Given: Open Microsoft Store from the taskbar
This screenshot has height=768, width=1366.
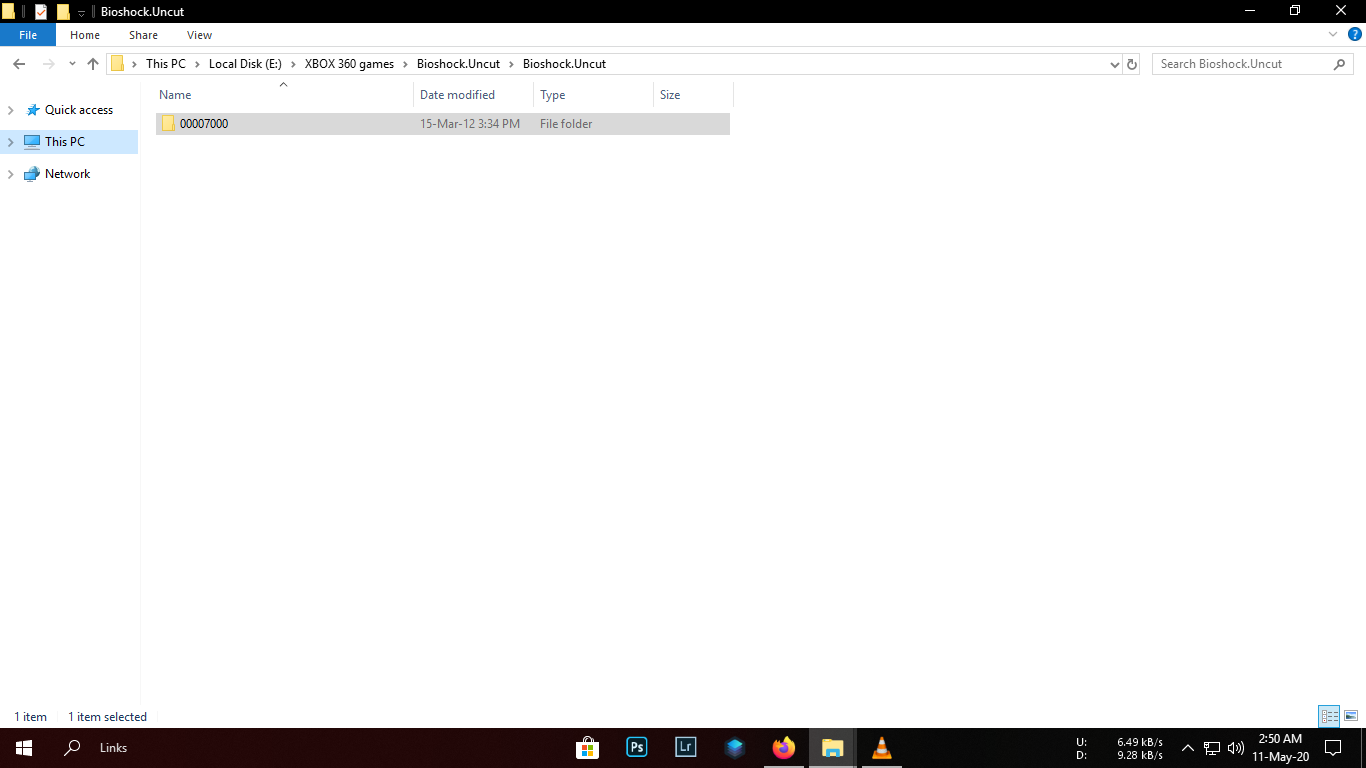Looking at the screenshot, I should tap(588, 748).
